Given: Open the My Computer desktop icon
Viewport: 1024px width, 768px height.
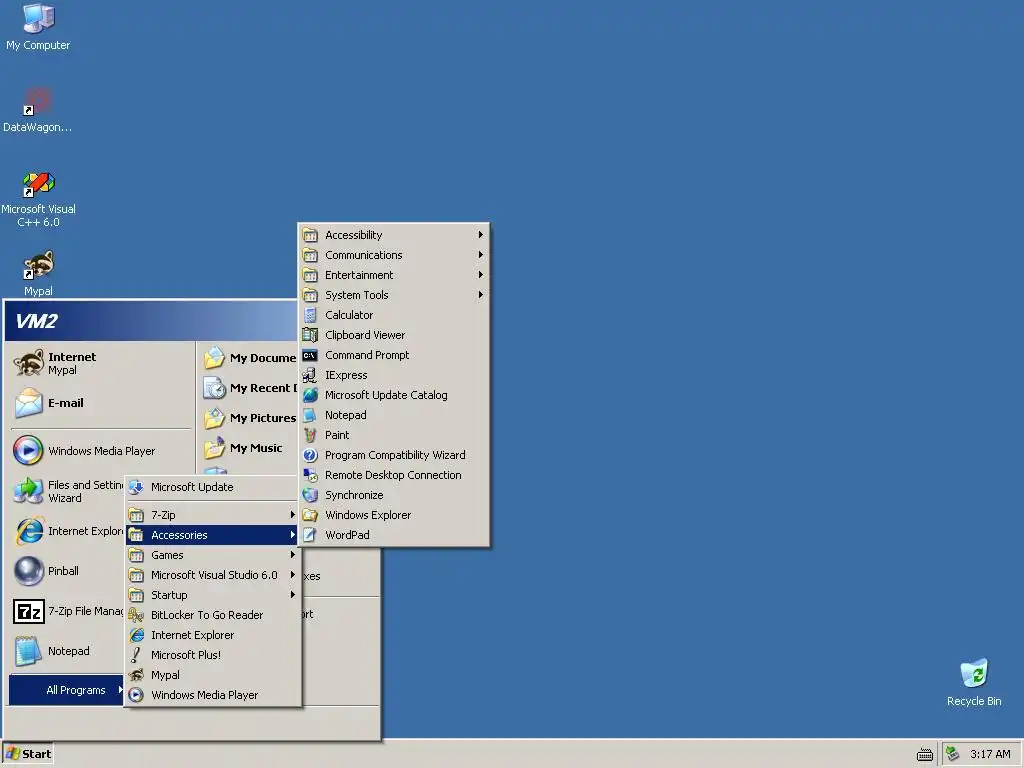Looking at the screenshot, I should point(38,27).
